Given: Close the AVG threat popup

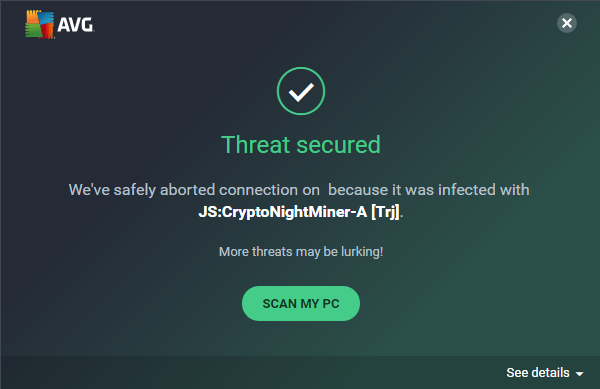Looking at the screenshot, I should tap(567, 23).
